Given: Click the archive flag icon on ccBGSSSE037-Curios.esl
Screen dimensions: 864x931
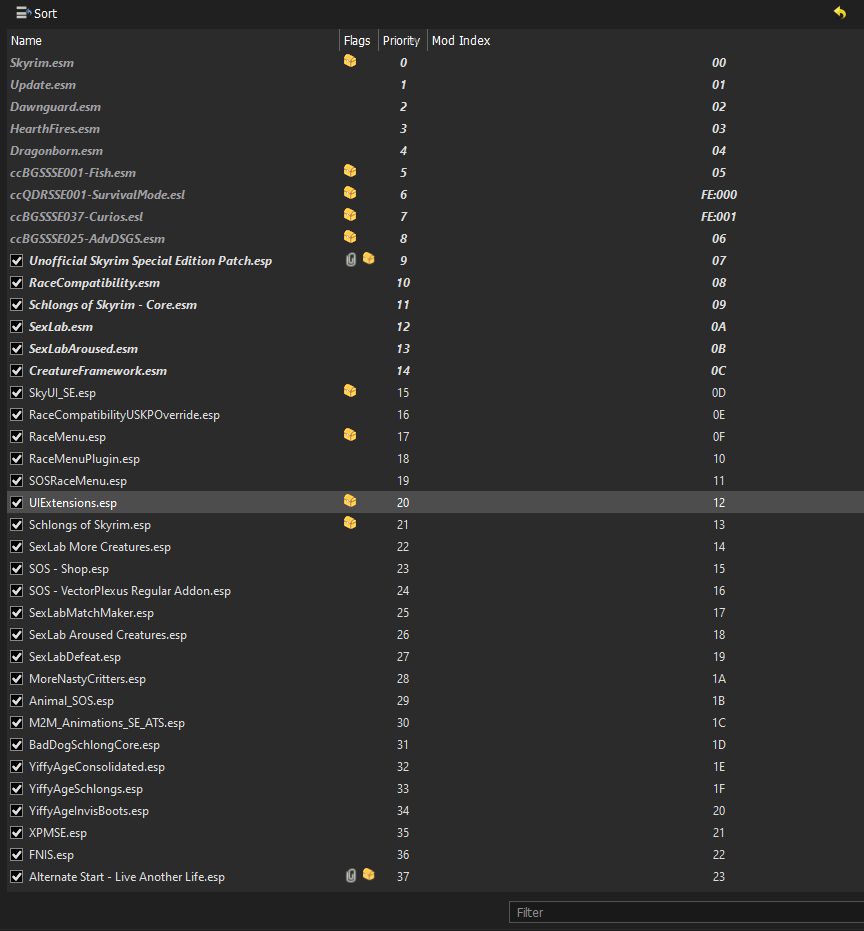Looking at the screenshot, I should [x=350, y=215].
